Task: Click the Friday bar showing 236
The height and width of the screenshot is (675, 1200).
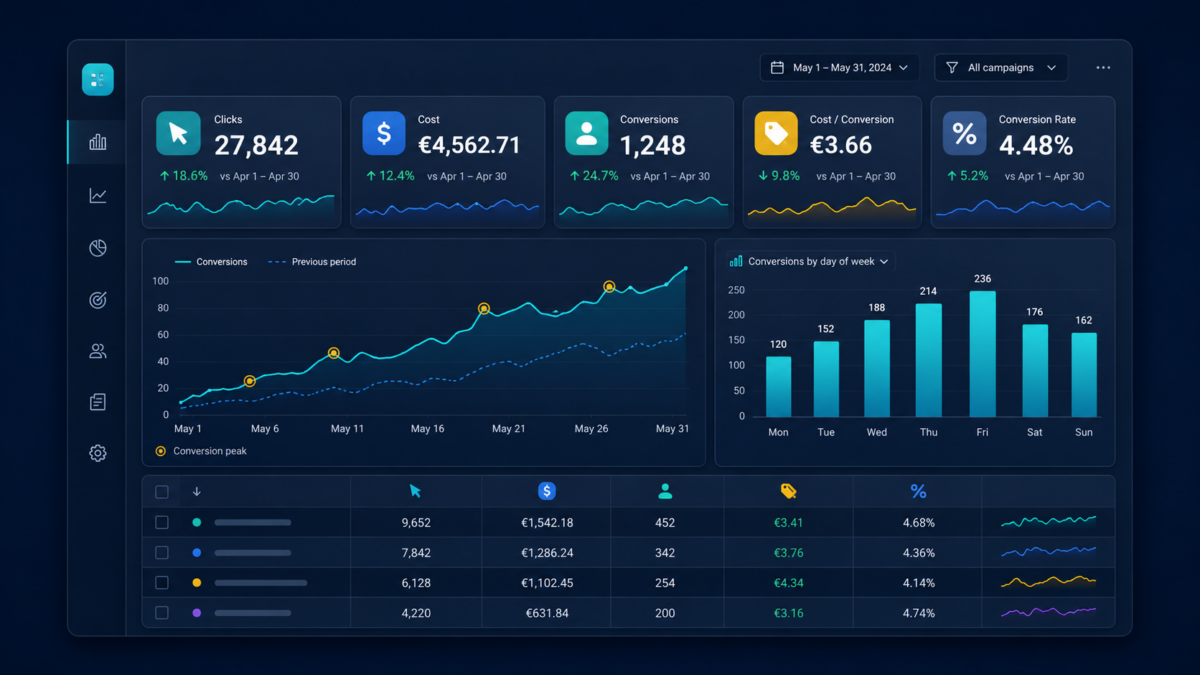Action: 982,354
